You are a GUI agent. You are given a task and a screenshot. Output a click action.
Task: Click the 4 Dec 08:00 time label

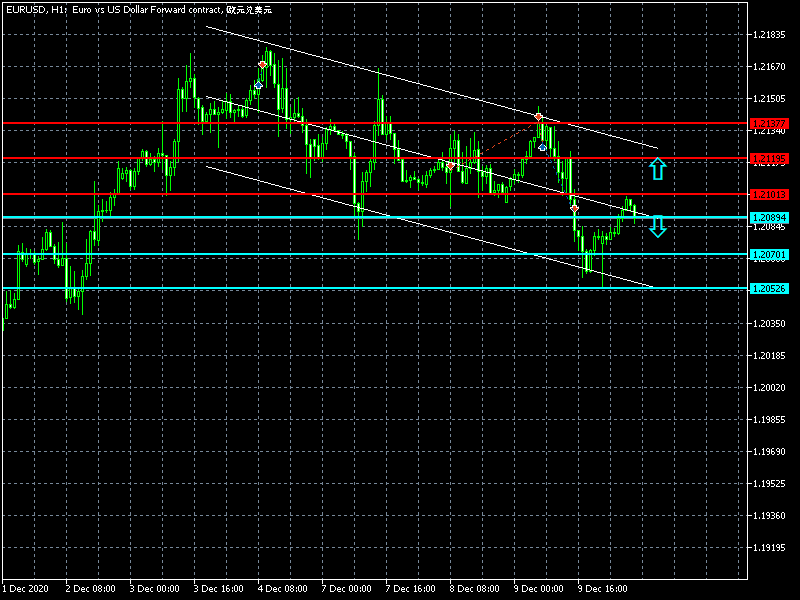click(x=283, y=589)
